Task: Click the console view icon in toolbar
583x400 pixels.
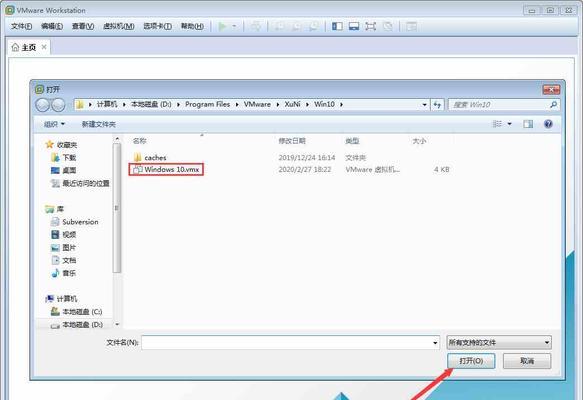Action: click(411, 26)
